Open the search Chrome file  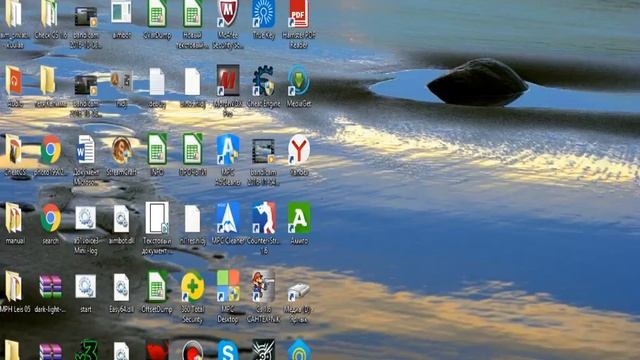click(x=50, y=218)
